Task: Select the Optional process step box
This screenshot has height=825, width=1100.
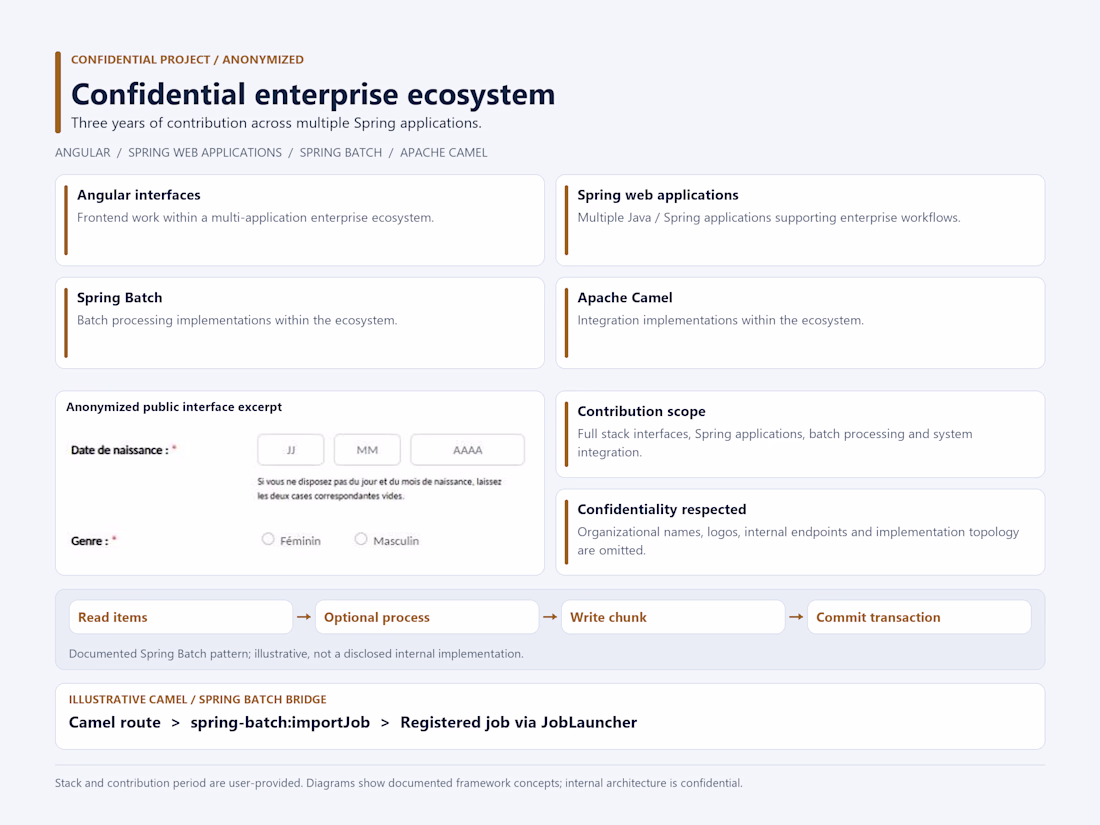Action: [427, 617]
